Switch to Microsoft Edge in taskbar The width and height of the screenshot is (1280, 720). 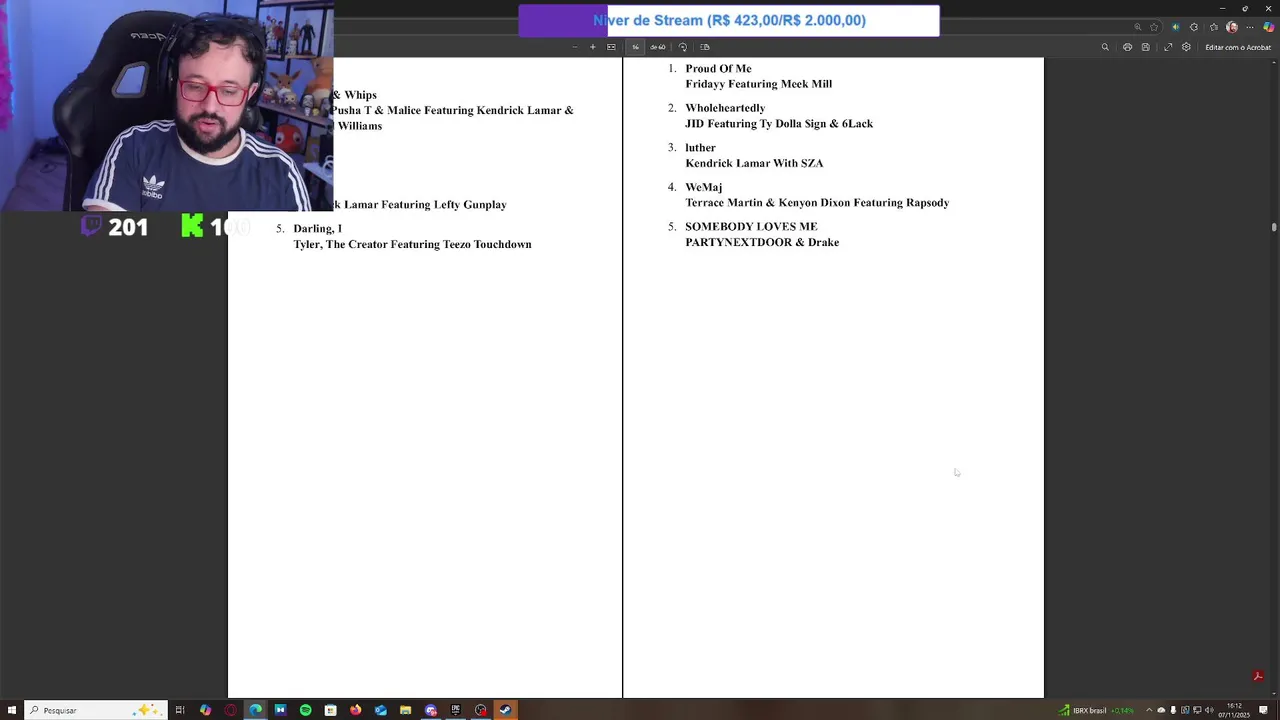click(x=256, y=710)
